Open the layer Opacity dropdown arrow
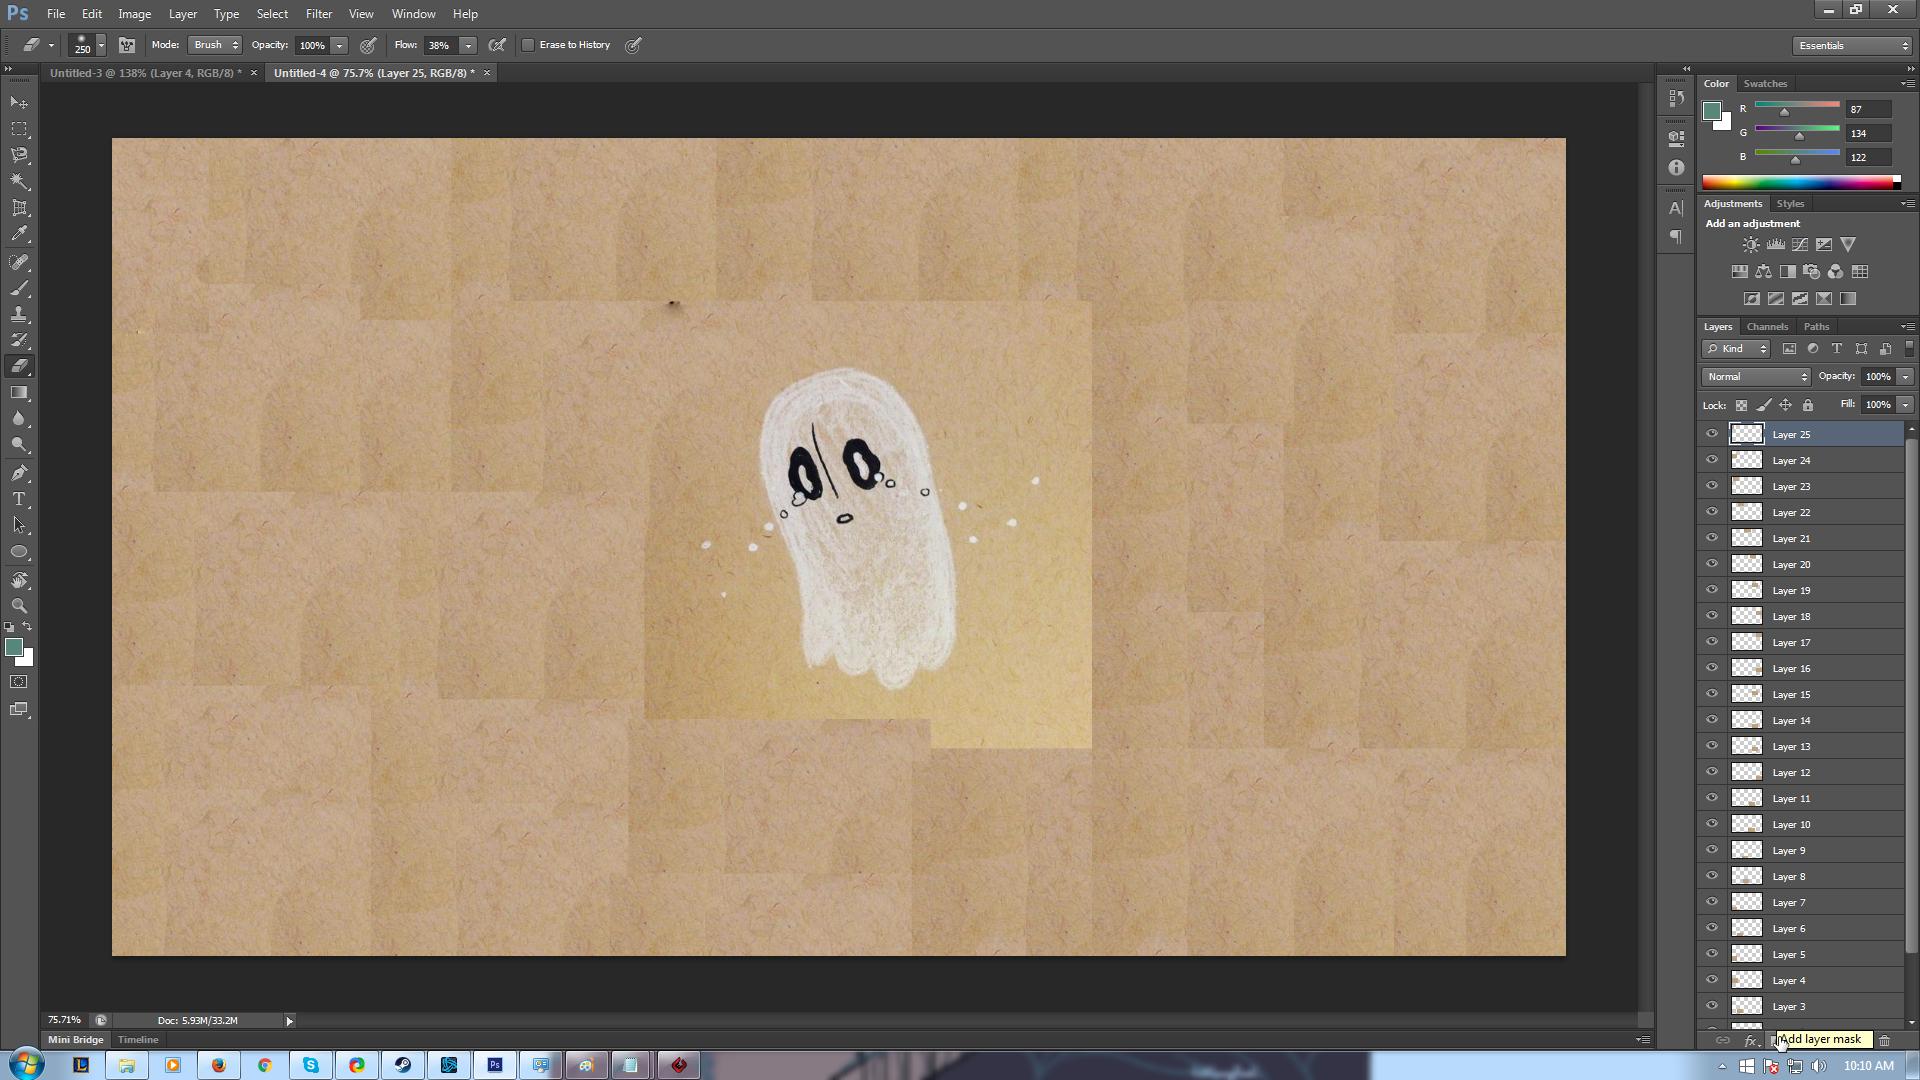 [x=1905, y=377]
